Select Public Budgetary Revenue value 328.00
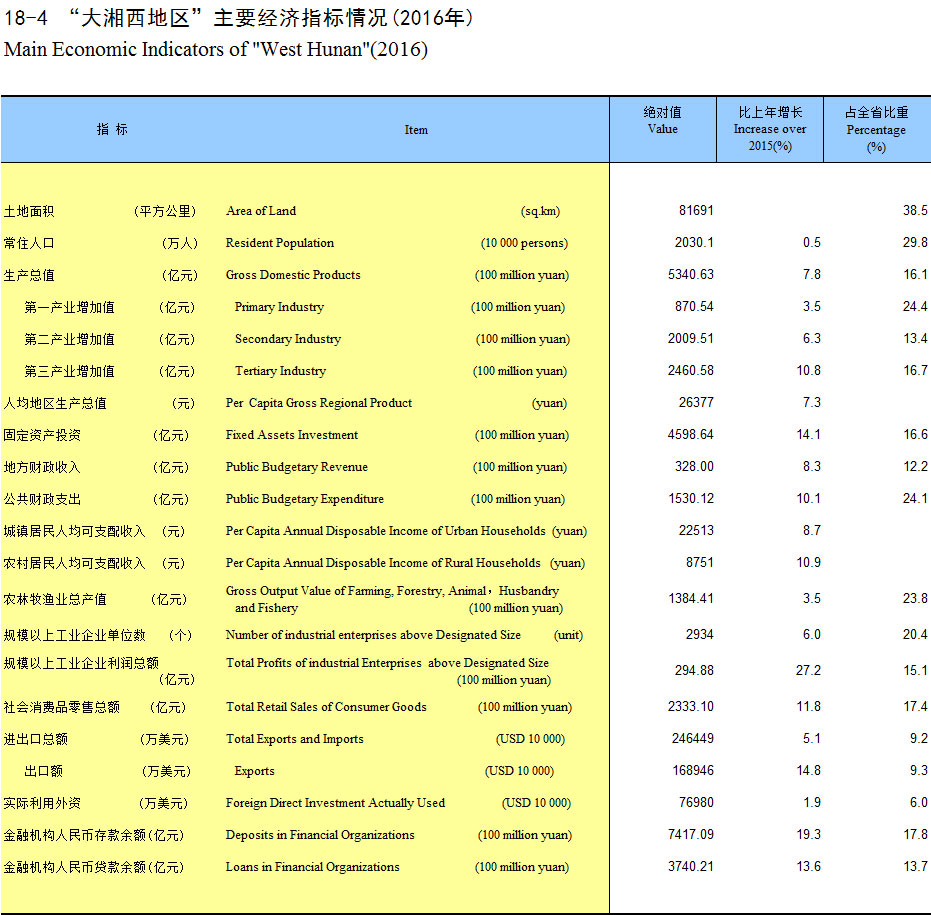Image resolution: width=931 pixels, height=915 pixels. click(x=694, y=467)
